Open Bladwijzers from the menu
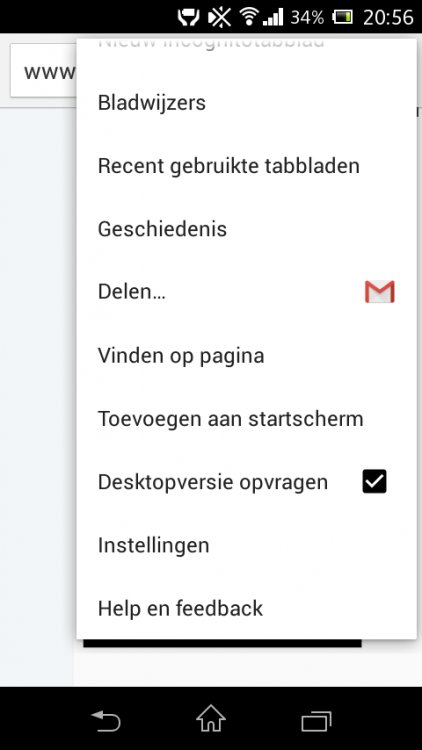 (246, 102)
